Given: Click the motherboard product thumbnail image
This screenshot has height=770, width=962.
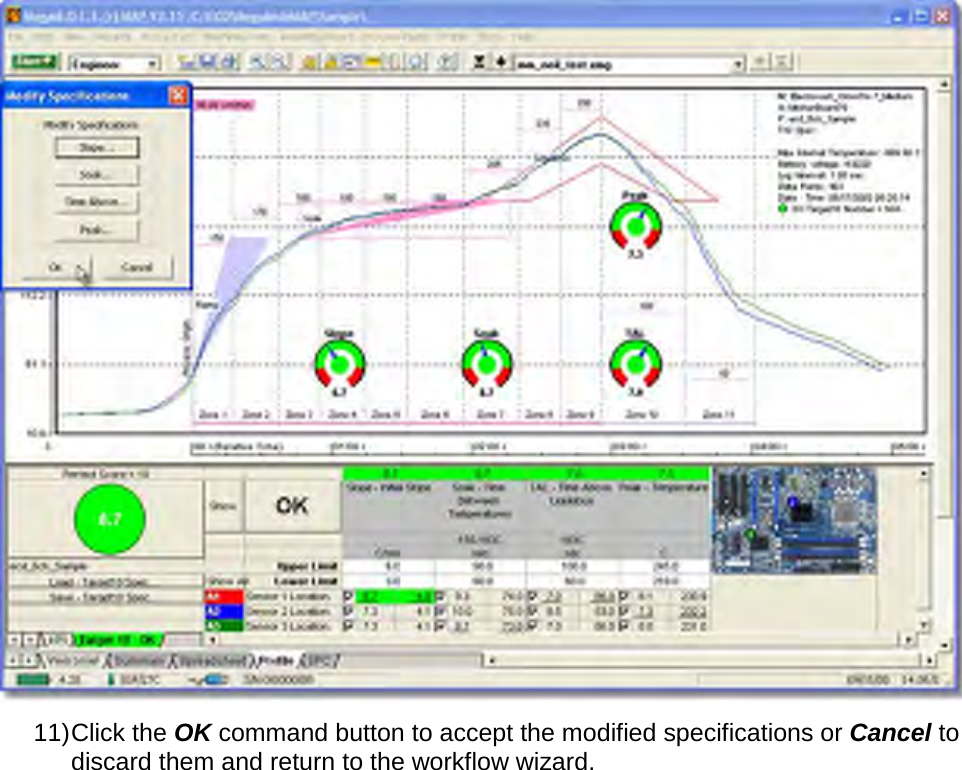Looking at the screenshot, I should click(794, 521).
